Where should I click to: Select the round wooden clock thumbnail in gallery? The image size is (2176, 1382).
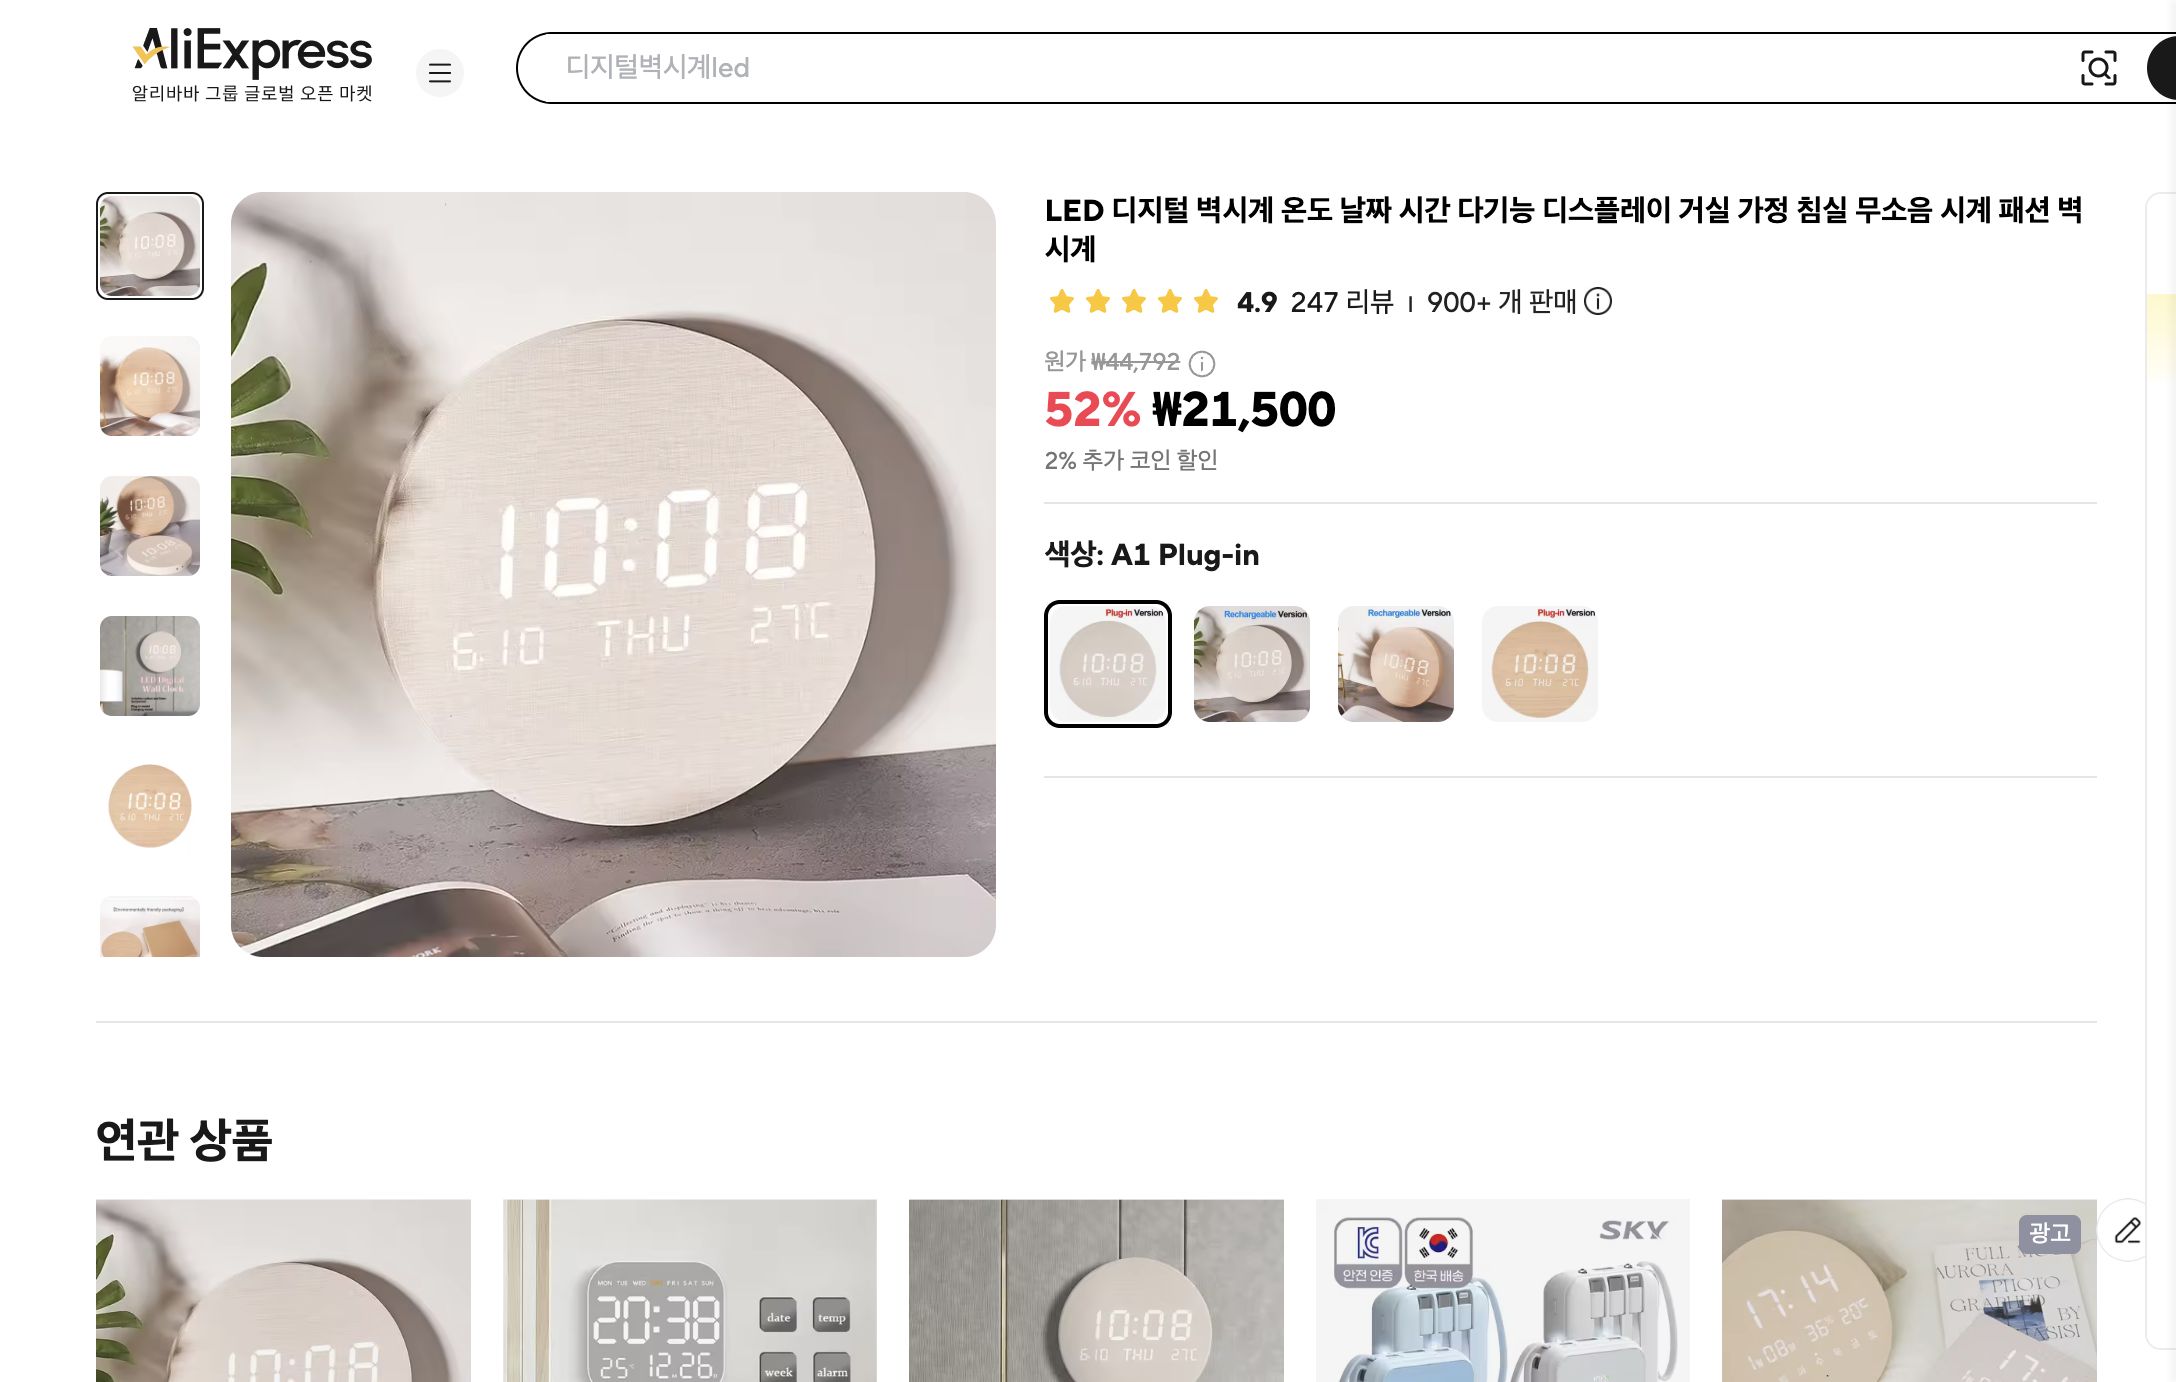click(148, 805)
